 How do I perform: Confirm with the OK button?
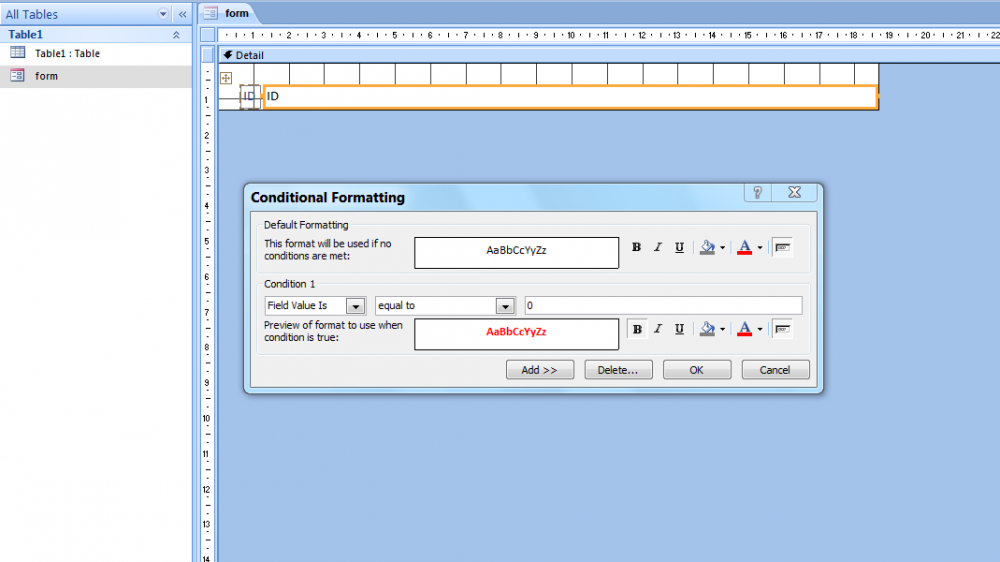click(696, 370)
